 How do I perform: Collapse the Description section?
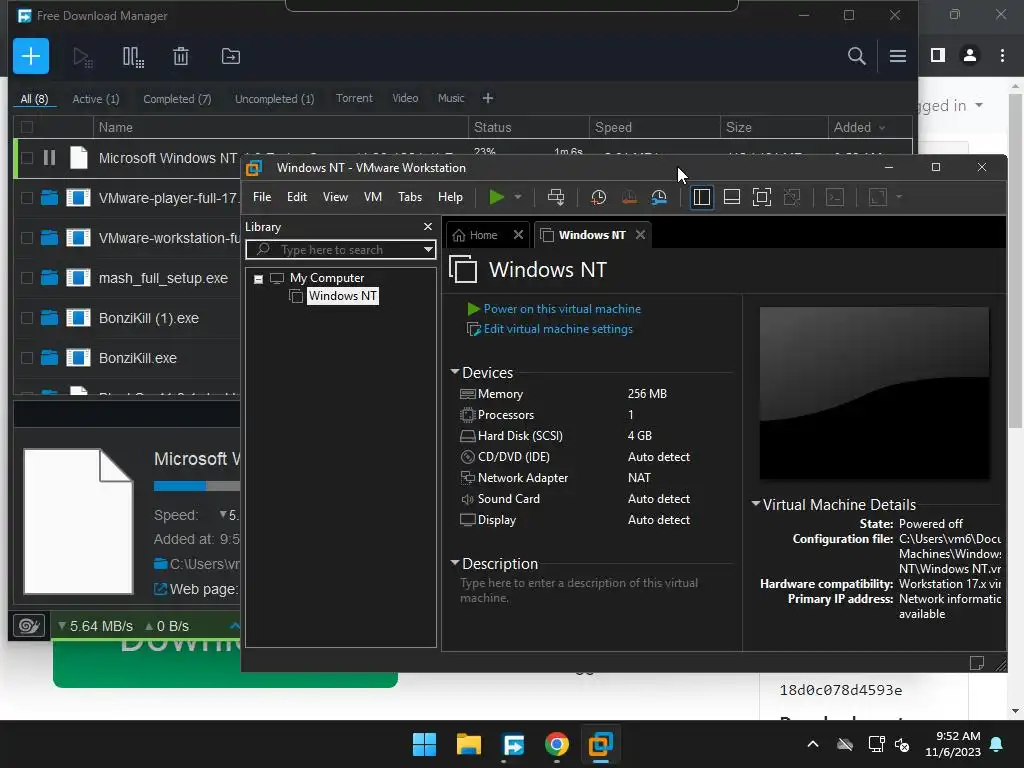(x=455, y=562)
